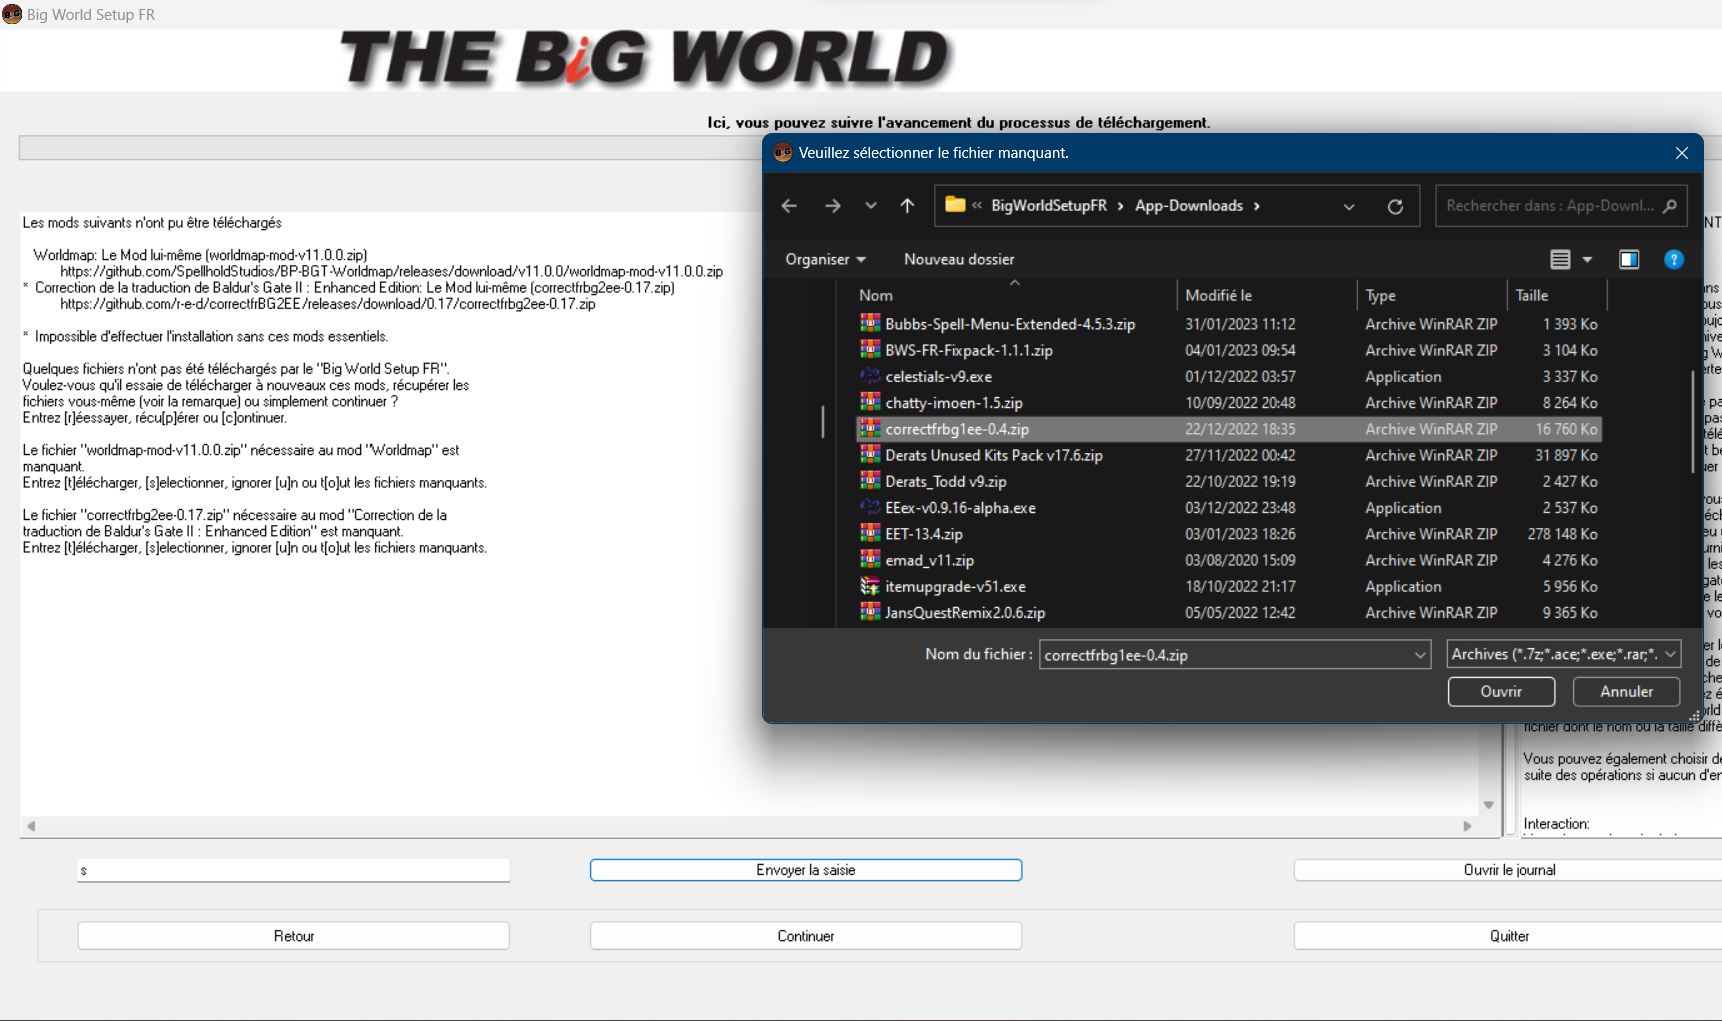The image size is (1722, 1021).
Task: Click the Quitter button in Big World Setup
Action: tap(1508, 936)
